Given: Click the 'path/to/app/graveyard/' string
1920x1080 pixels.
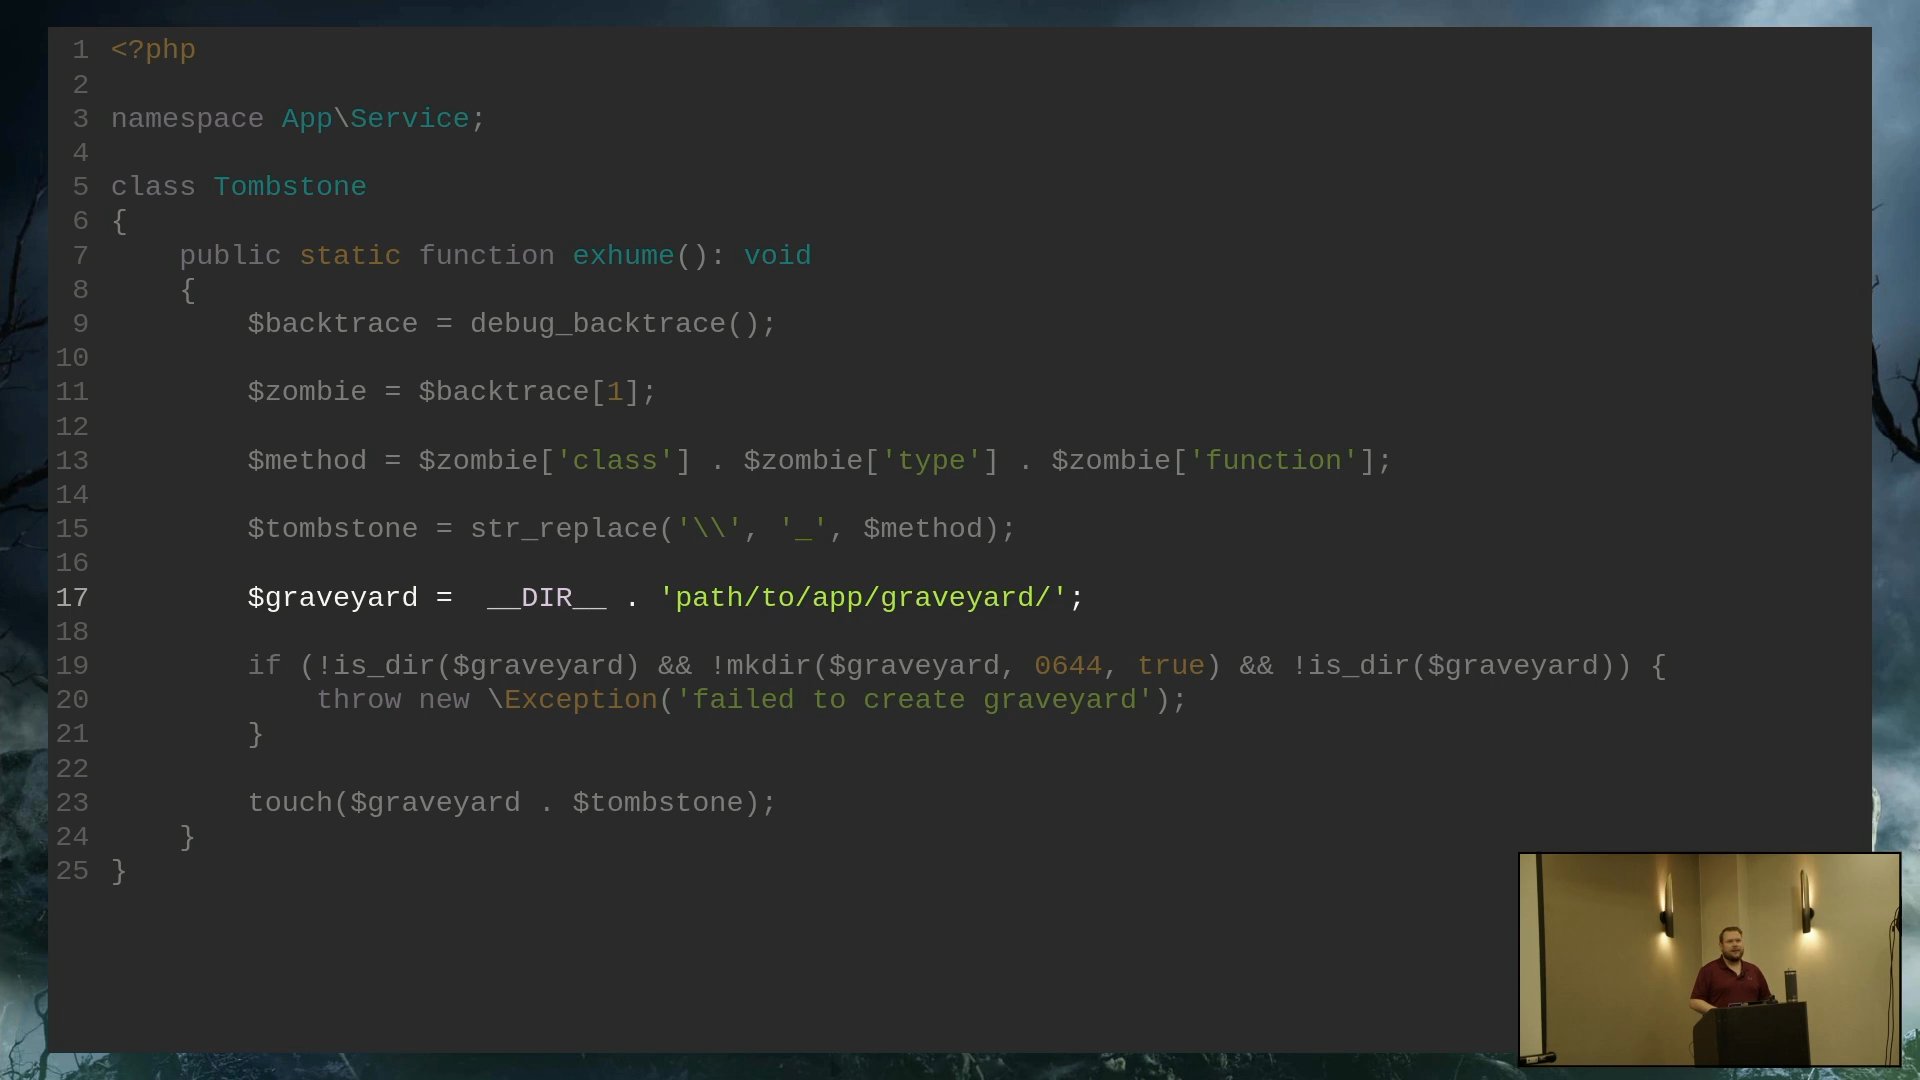Looking at the screenshot, I should [863, 598].
